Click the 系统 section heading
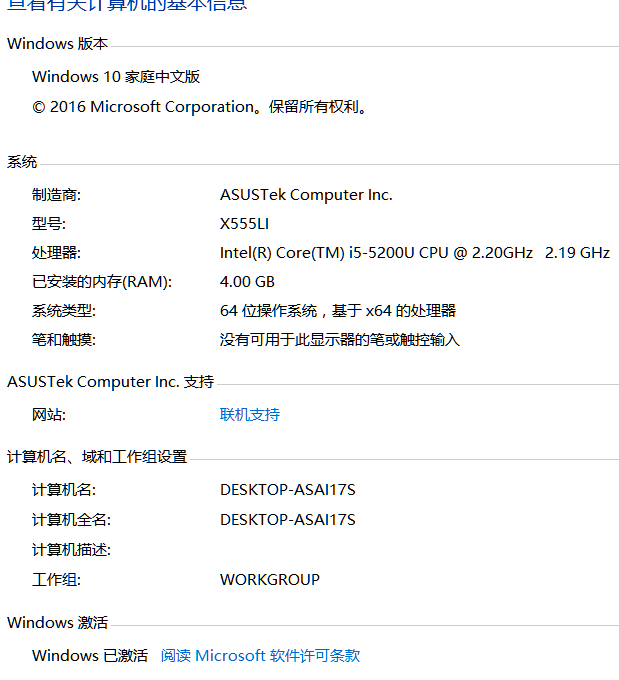This screenshot has height=680, width=619. click(22, 162)
